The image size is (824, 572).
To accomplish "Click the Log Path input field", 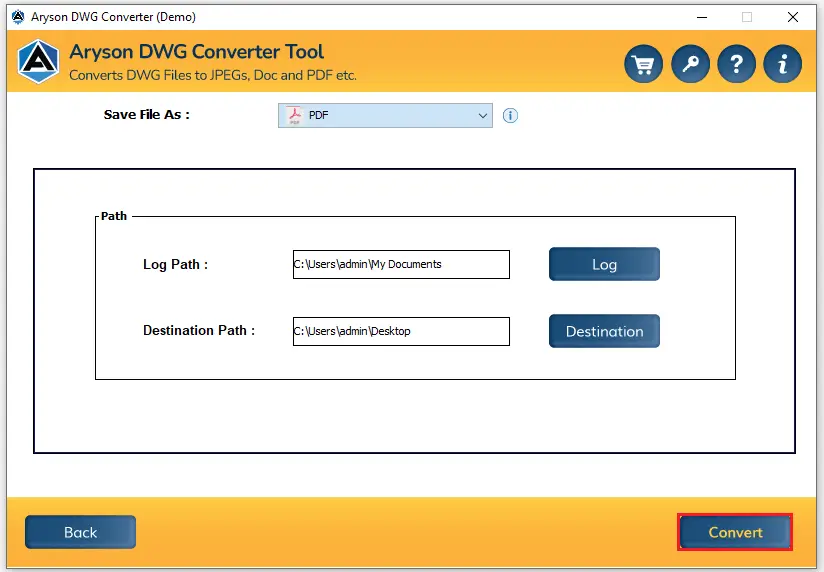I will (x=401, y=264).
